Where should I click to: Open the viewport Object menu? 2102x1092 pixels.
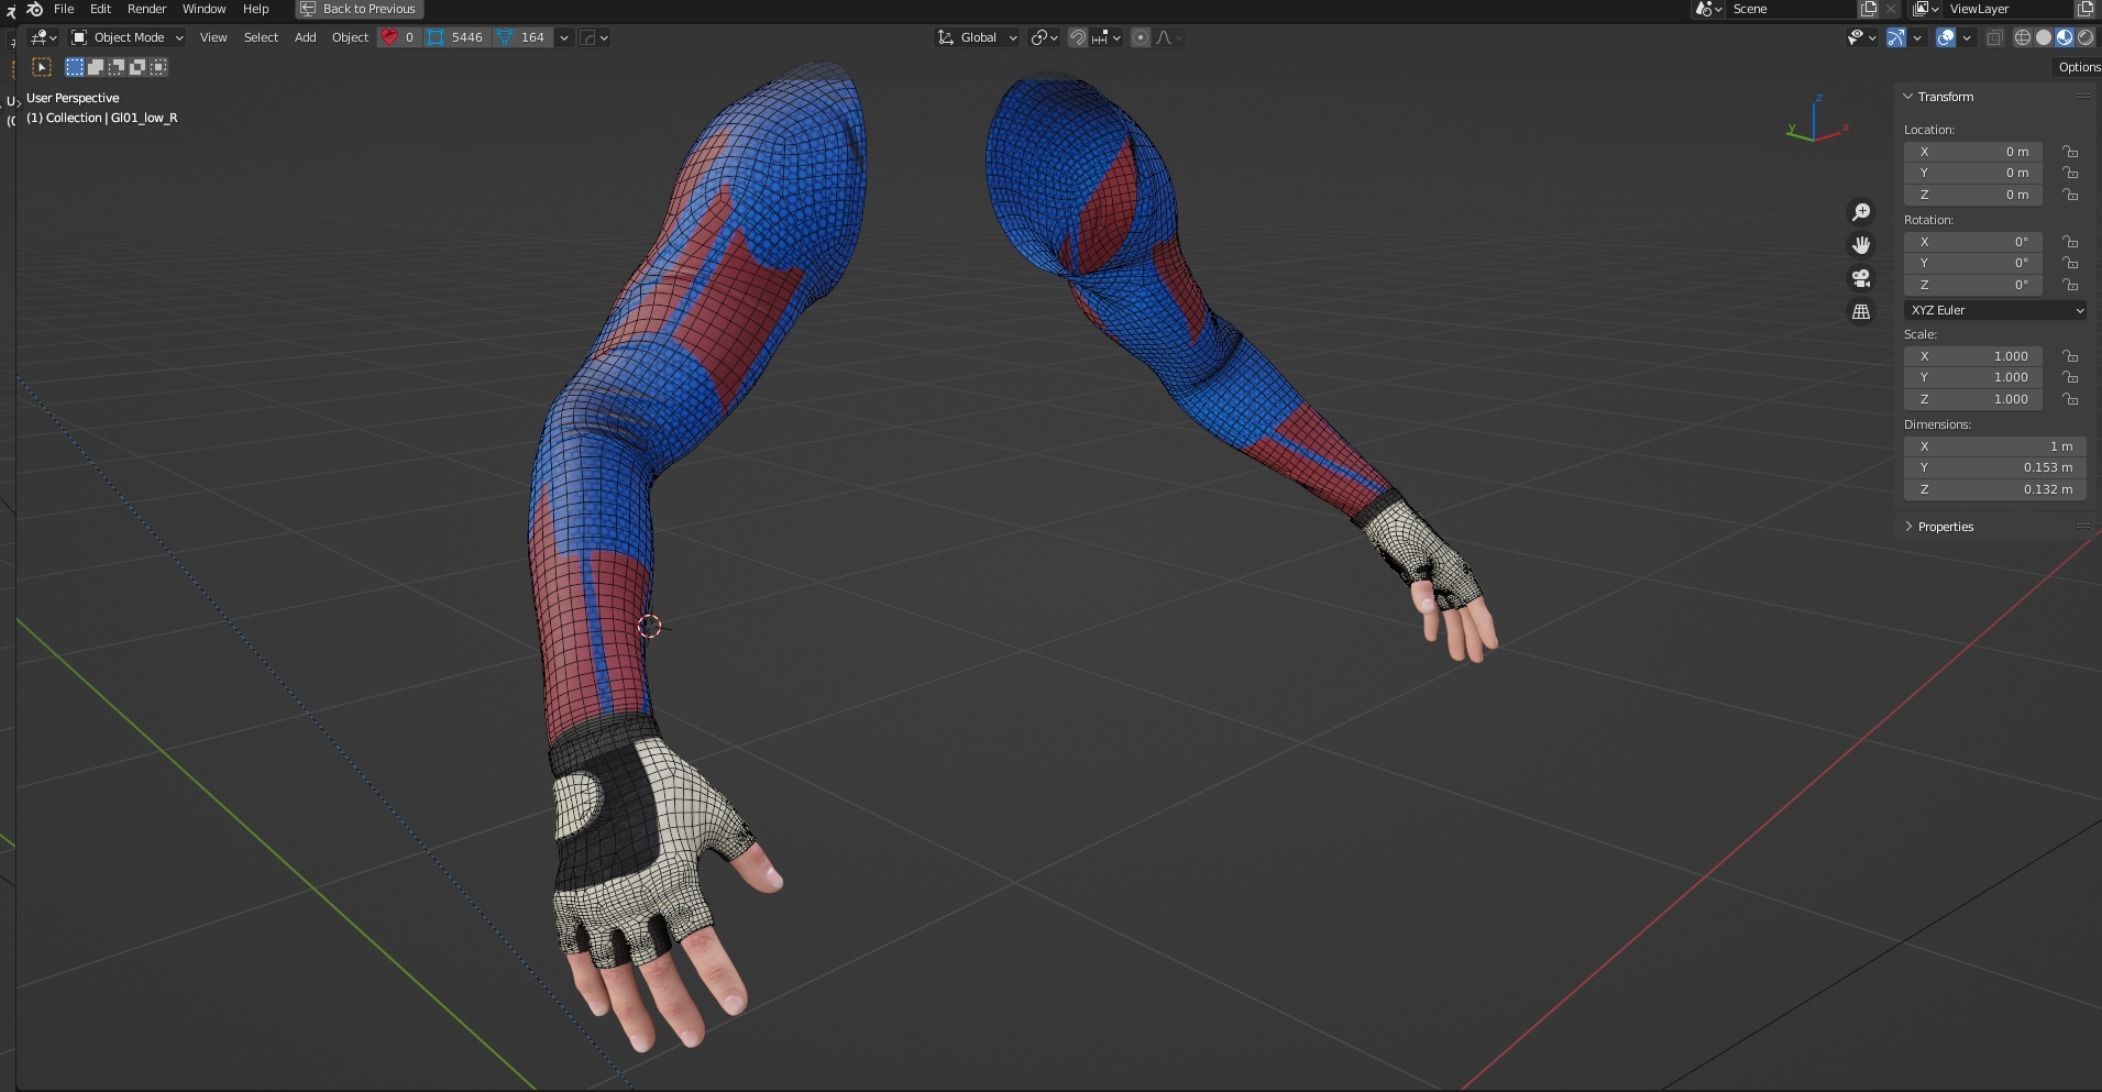pyautogui.click(x=350, y=38)
